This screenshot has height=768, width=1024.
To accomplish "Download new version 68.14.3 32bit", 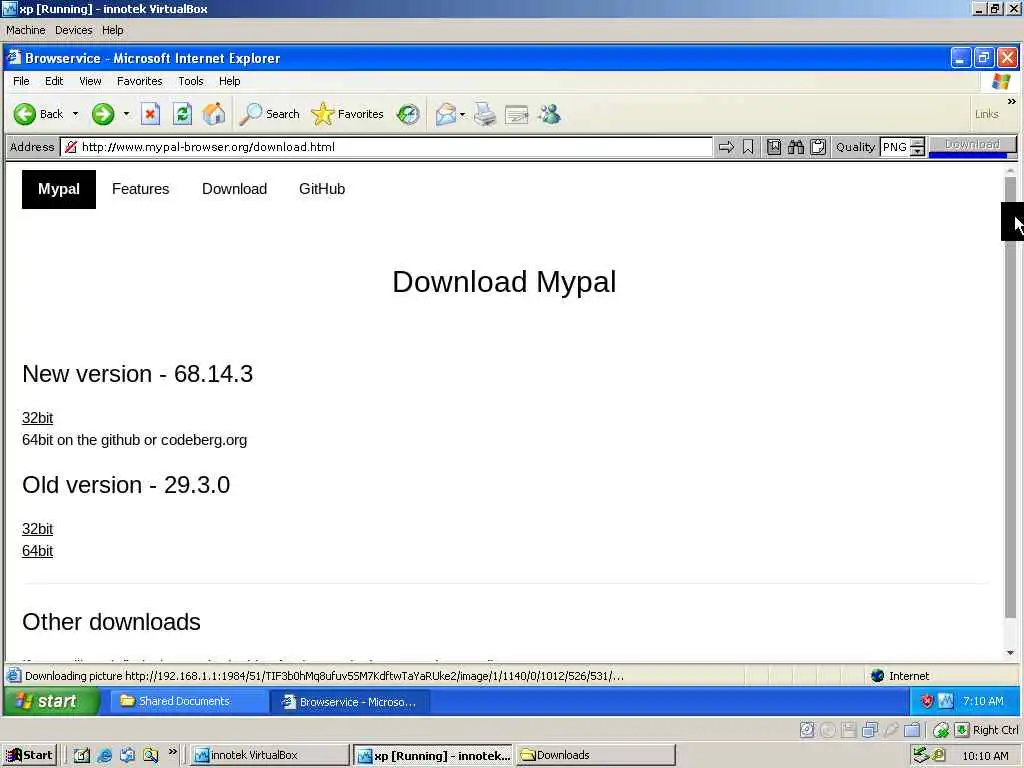I will click(37, 418).
